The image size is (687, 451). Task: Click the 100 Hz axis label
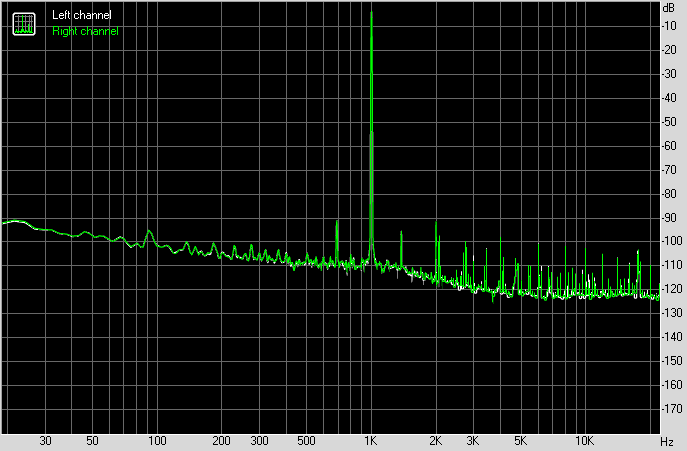point(157,441)
